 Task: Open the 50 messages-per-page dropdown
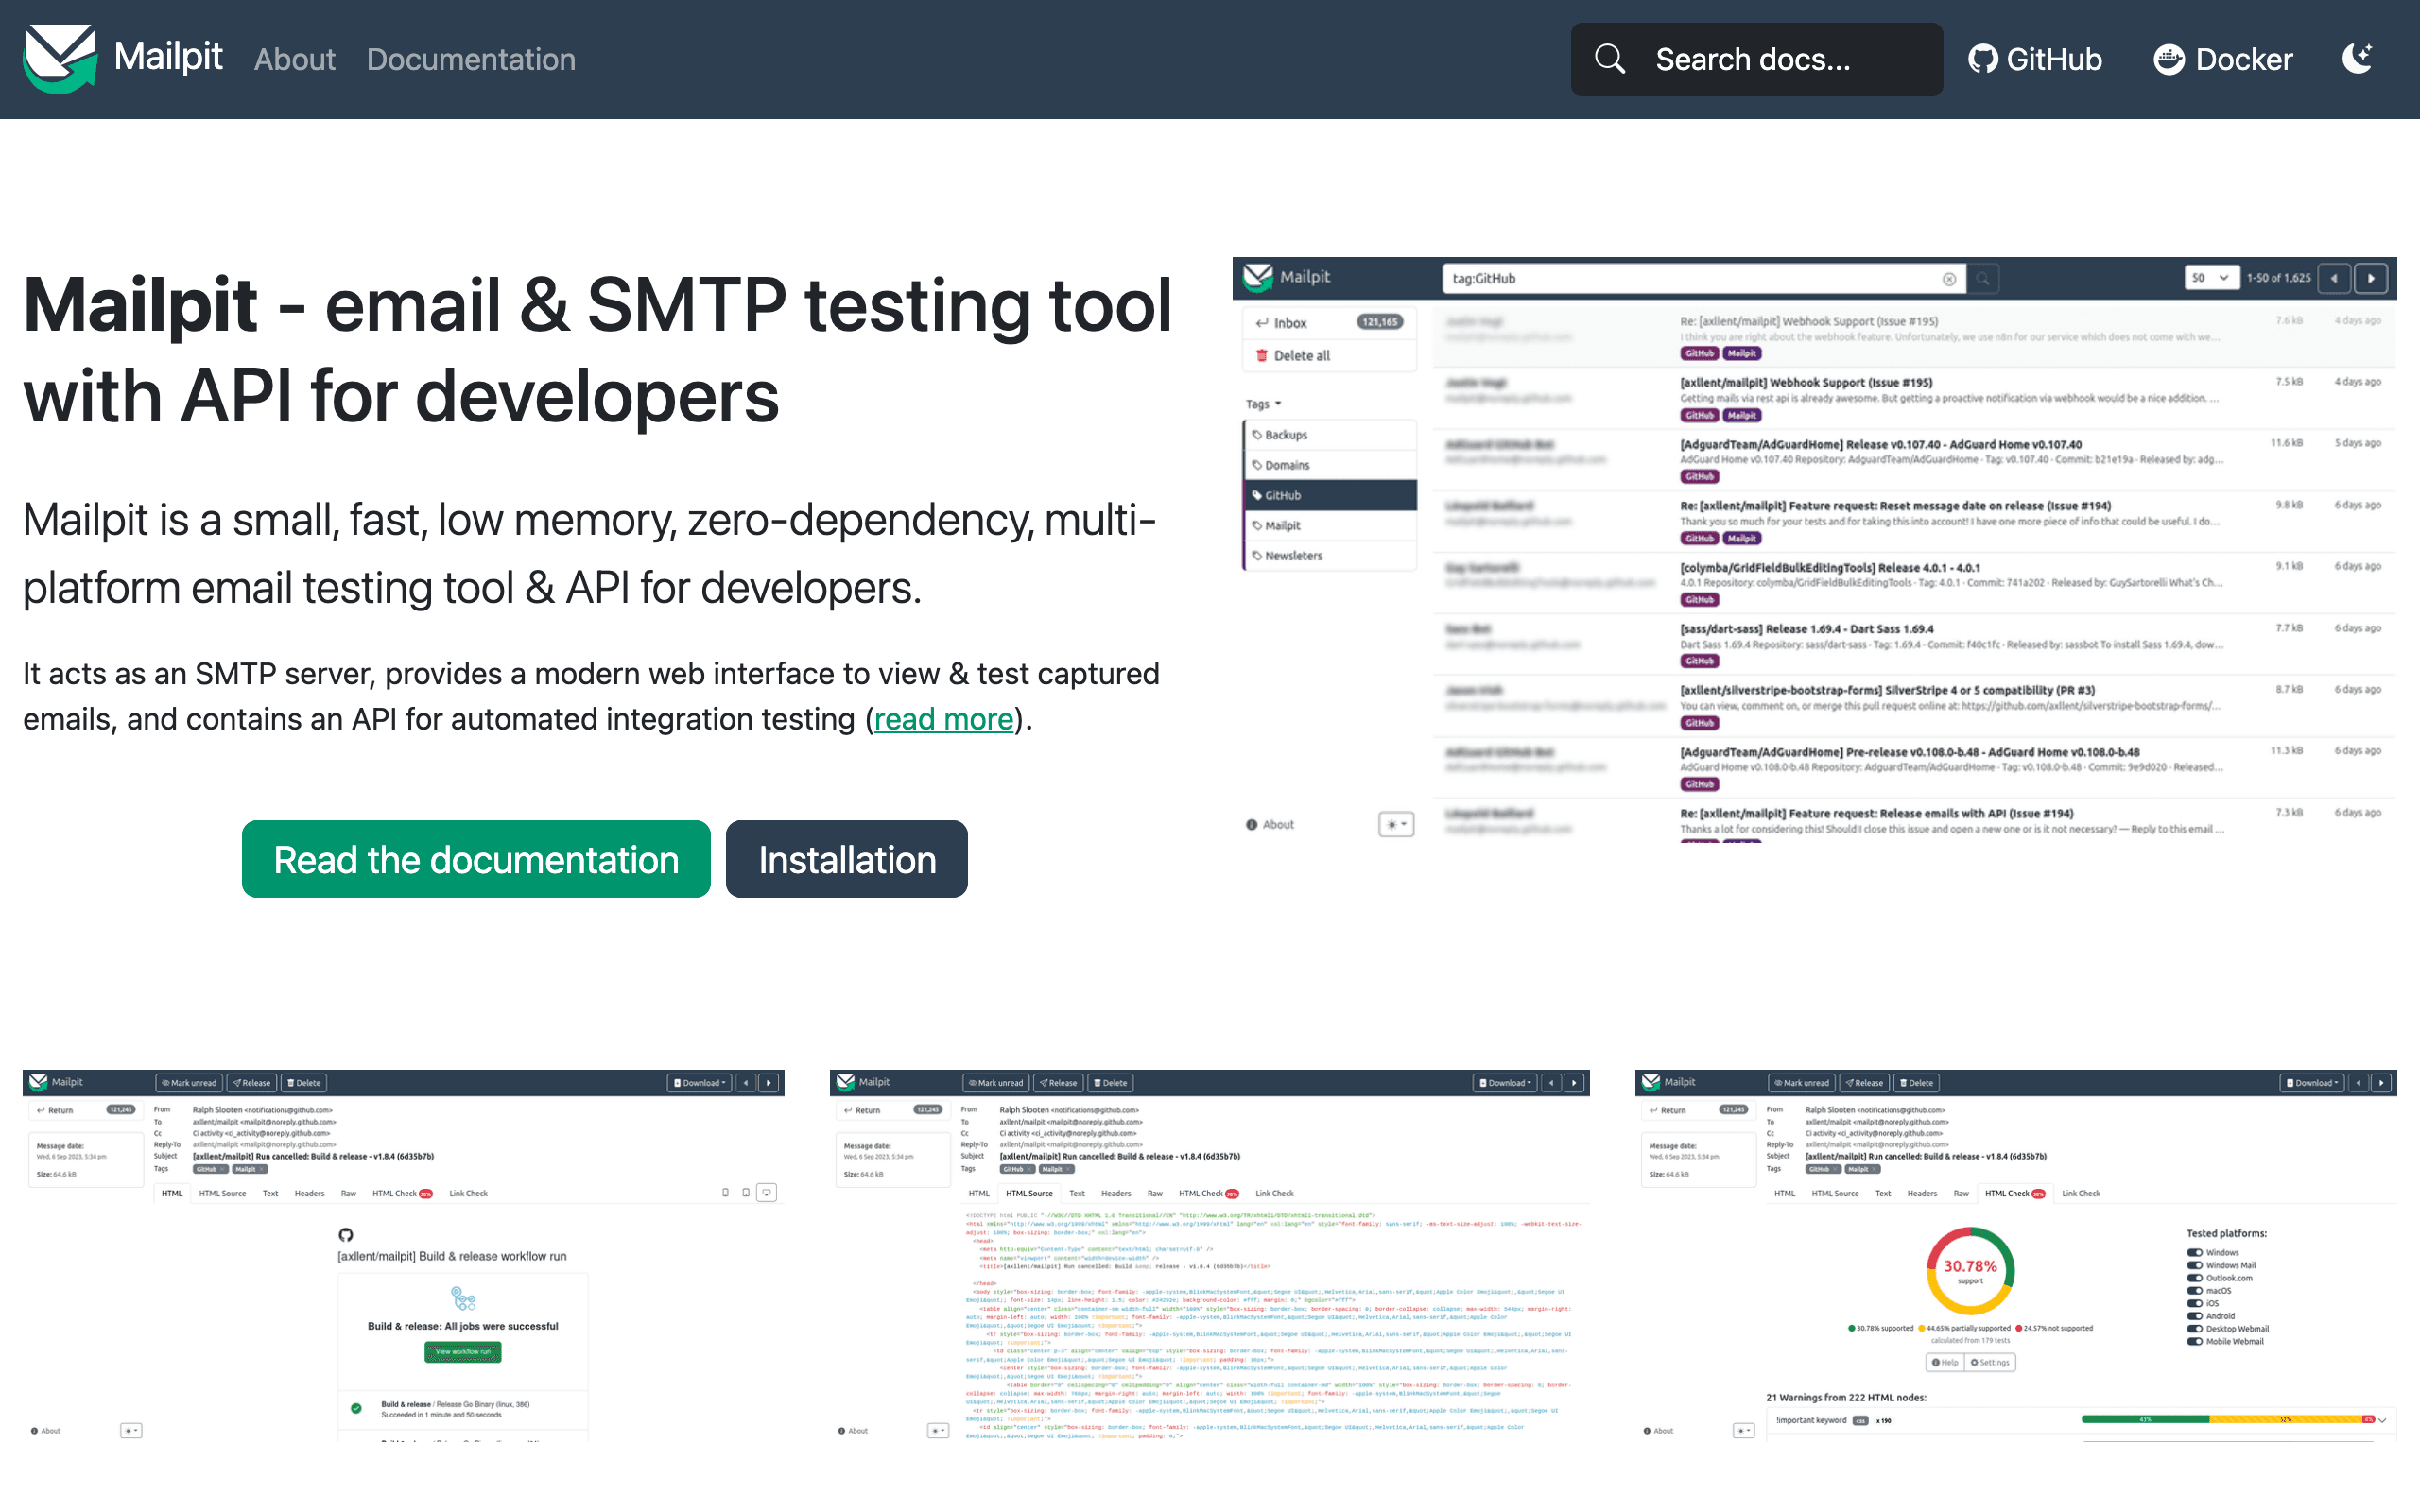click(2211, 278)
